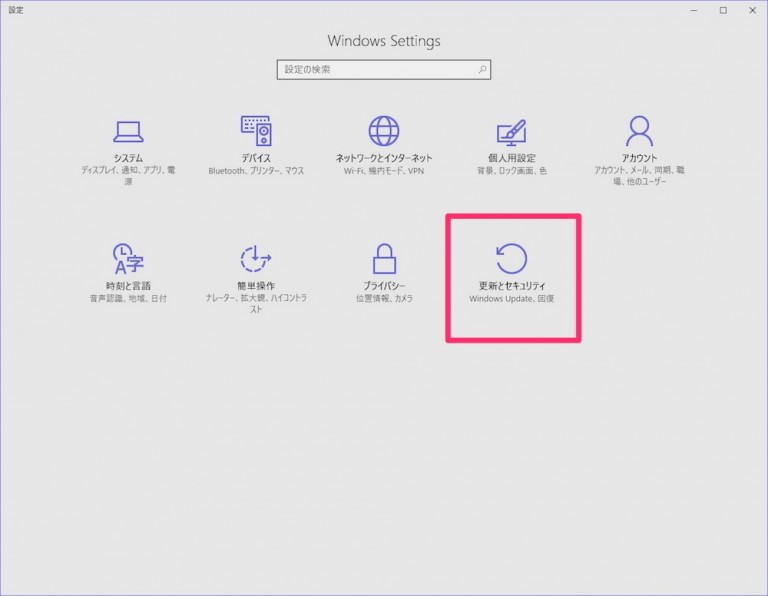768x596 pixels.
Task: Click the 更新とセキュリティ label text
Action: point(512,286)
